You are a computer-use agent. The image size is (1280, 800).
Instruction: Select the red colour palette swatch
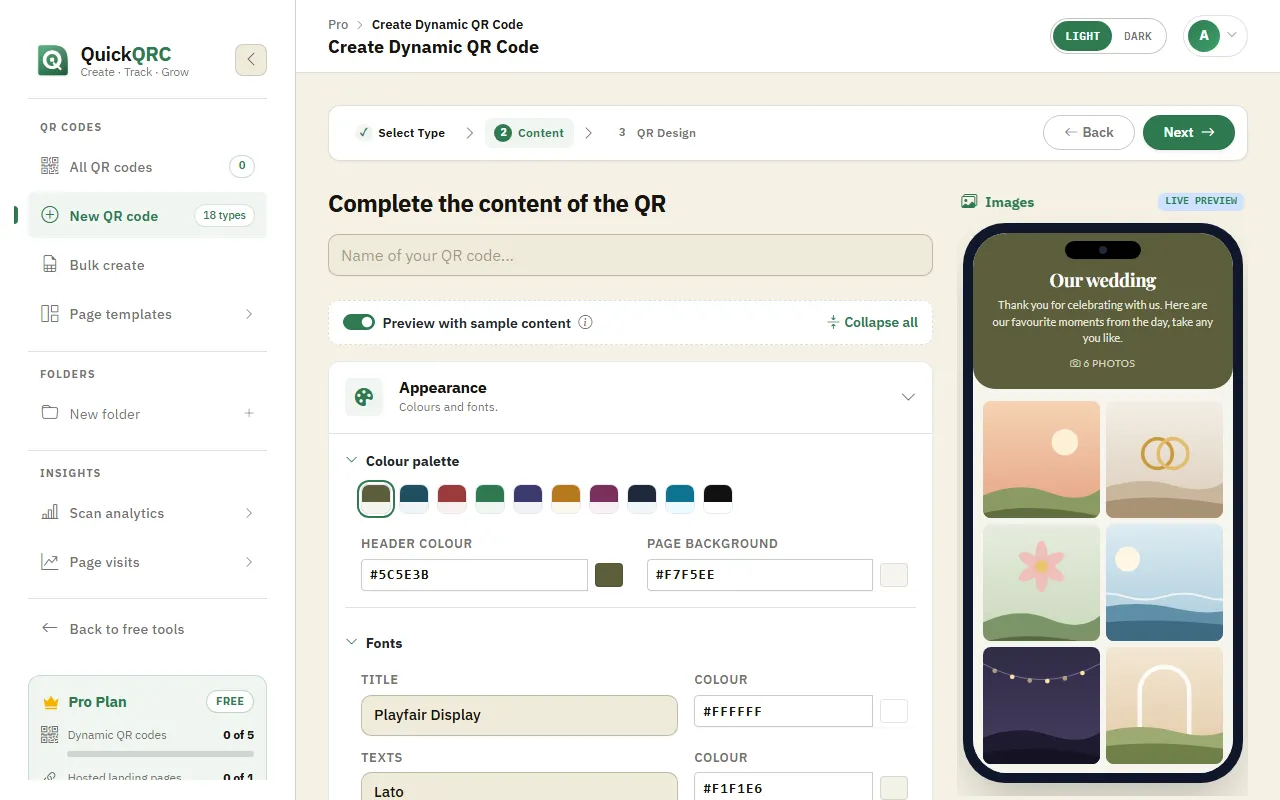(452, 498)
